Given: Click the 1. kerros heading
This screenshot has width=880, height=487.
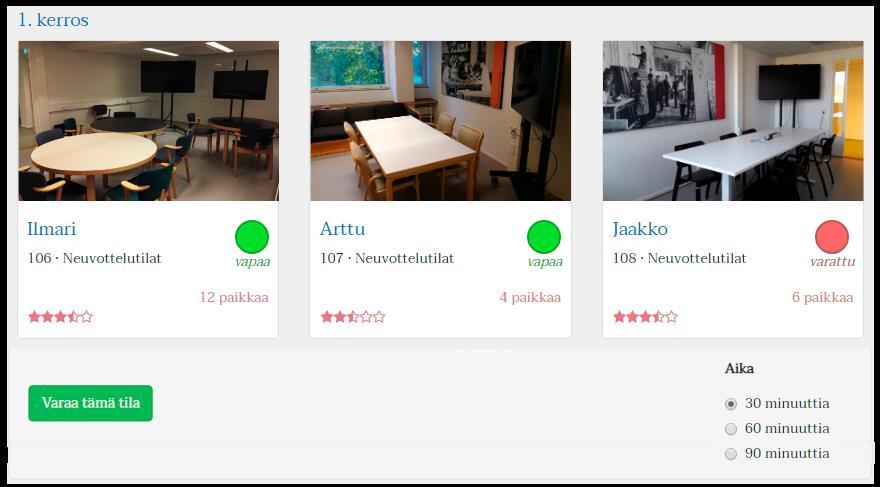Looking at the screenshot, I should coord(53,20).
